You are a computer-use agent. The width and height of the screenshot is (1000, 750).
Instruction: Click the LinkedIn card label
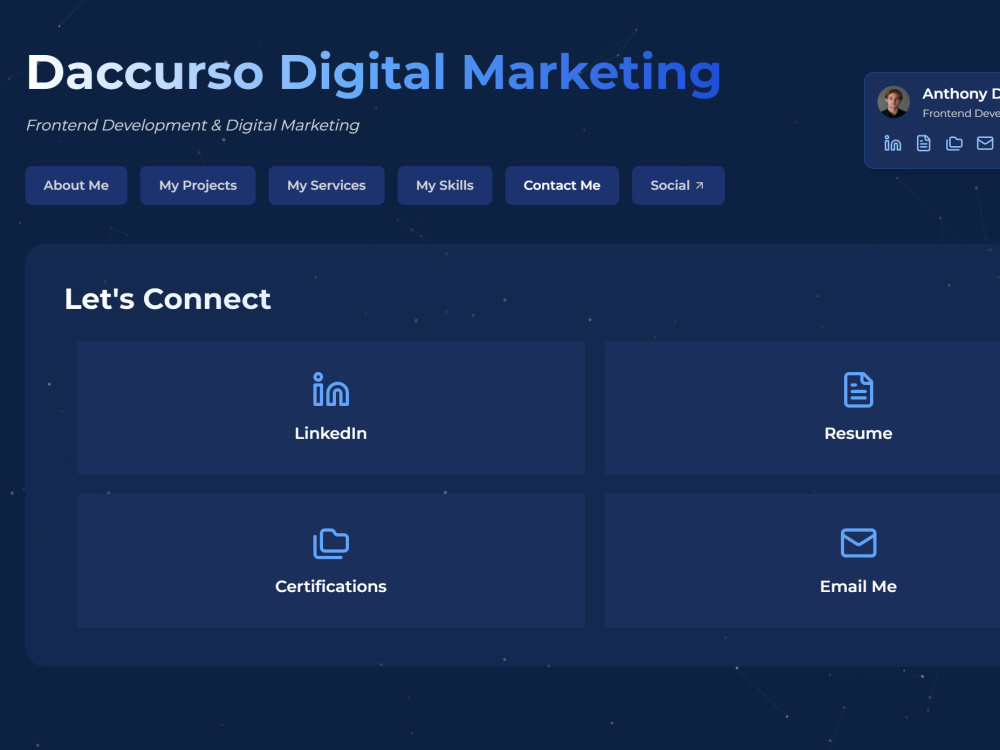[330, 434]
